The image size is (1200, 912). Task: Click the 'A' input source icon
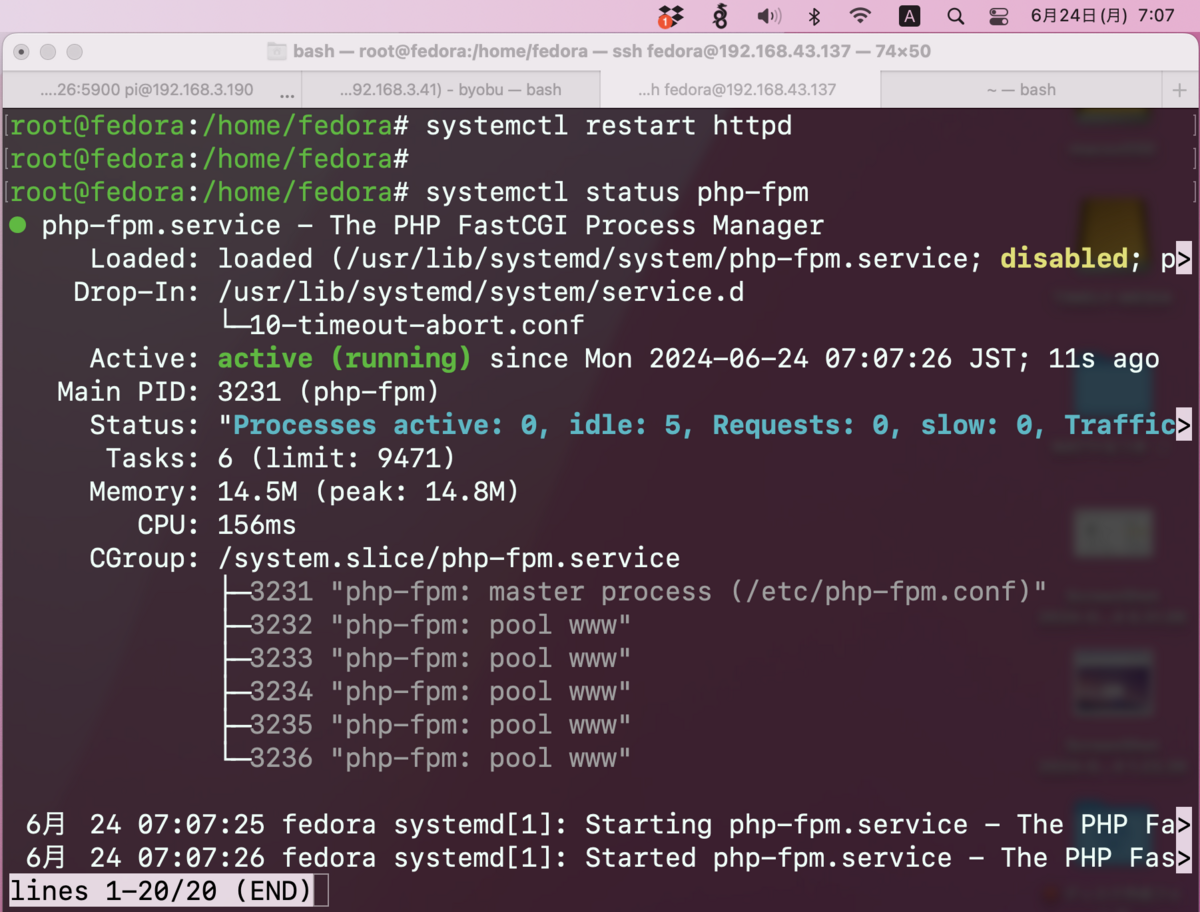click(908, 16)
